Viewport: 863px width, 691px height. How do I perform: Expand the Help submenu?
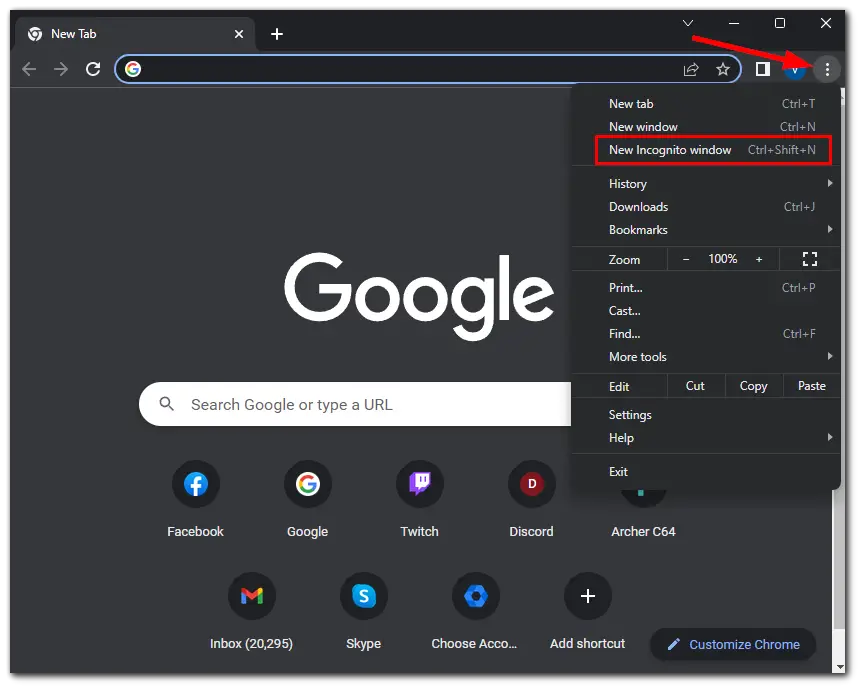tap(706, 438)
